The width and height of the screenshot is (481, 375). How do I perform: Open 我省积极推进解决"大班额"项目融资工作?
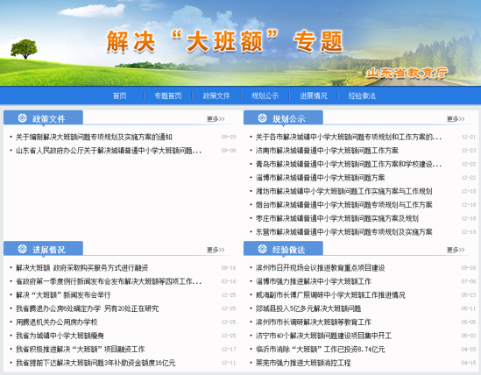point(80,349)
